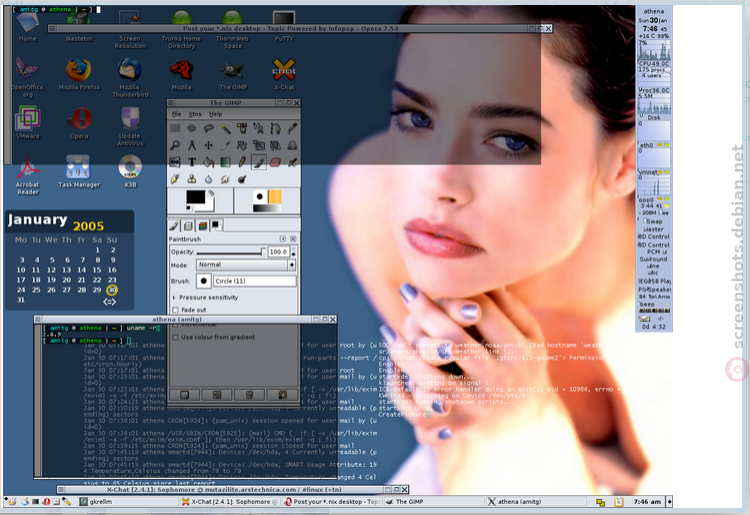Screen dimensions: 750x515
Task: Select the Color Picker eyedropper tool
Action: click(x=292, y=128)
